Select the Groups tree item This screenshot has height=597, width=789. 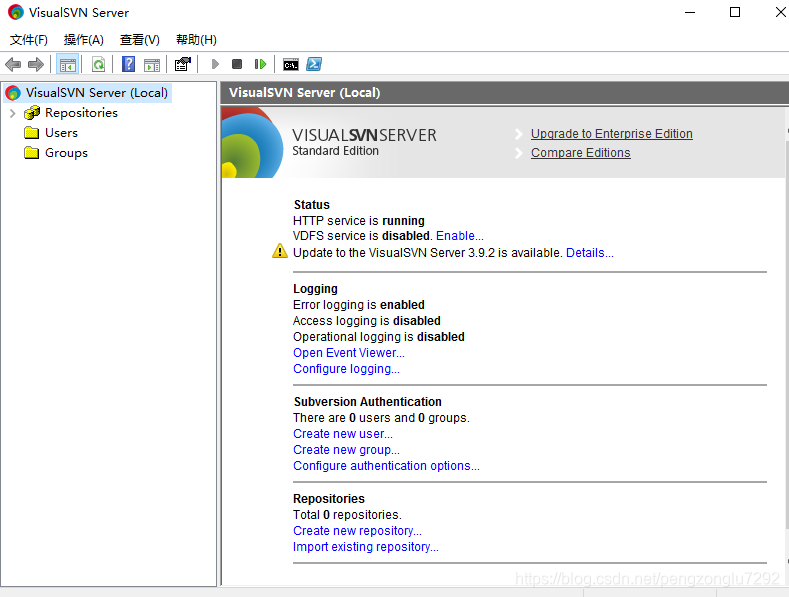coord(66,153)
